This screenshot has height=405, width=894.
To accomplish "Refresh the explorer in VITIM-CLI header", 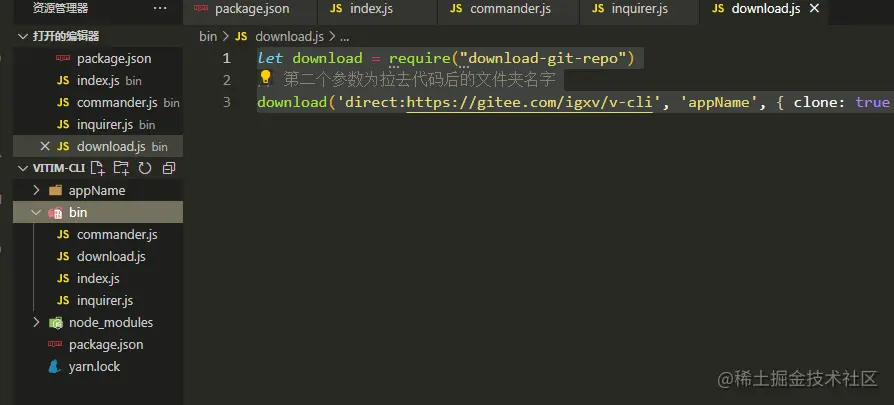I will 145,168.
